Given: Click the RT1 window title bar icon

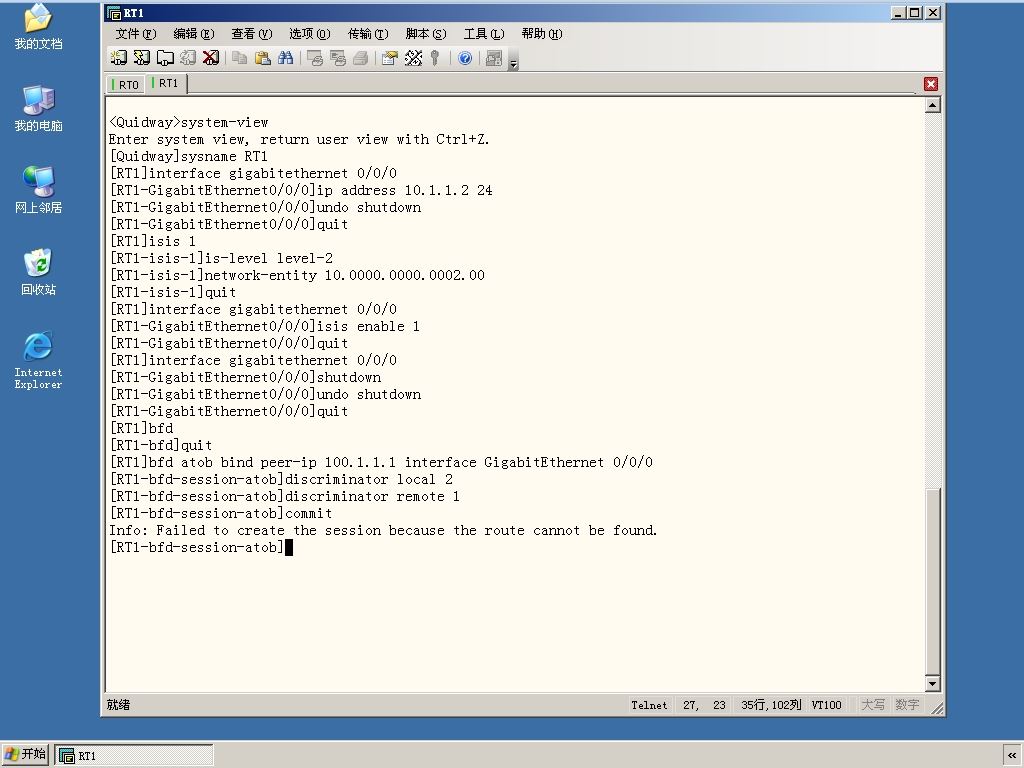Looking at the screenshot, I should 114,12.
